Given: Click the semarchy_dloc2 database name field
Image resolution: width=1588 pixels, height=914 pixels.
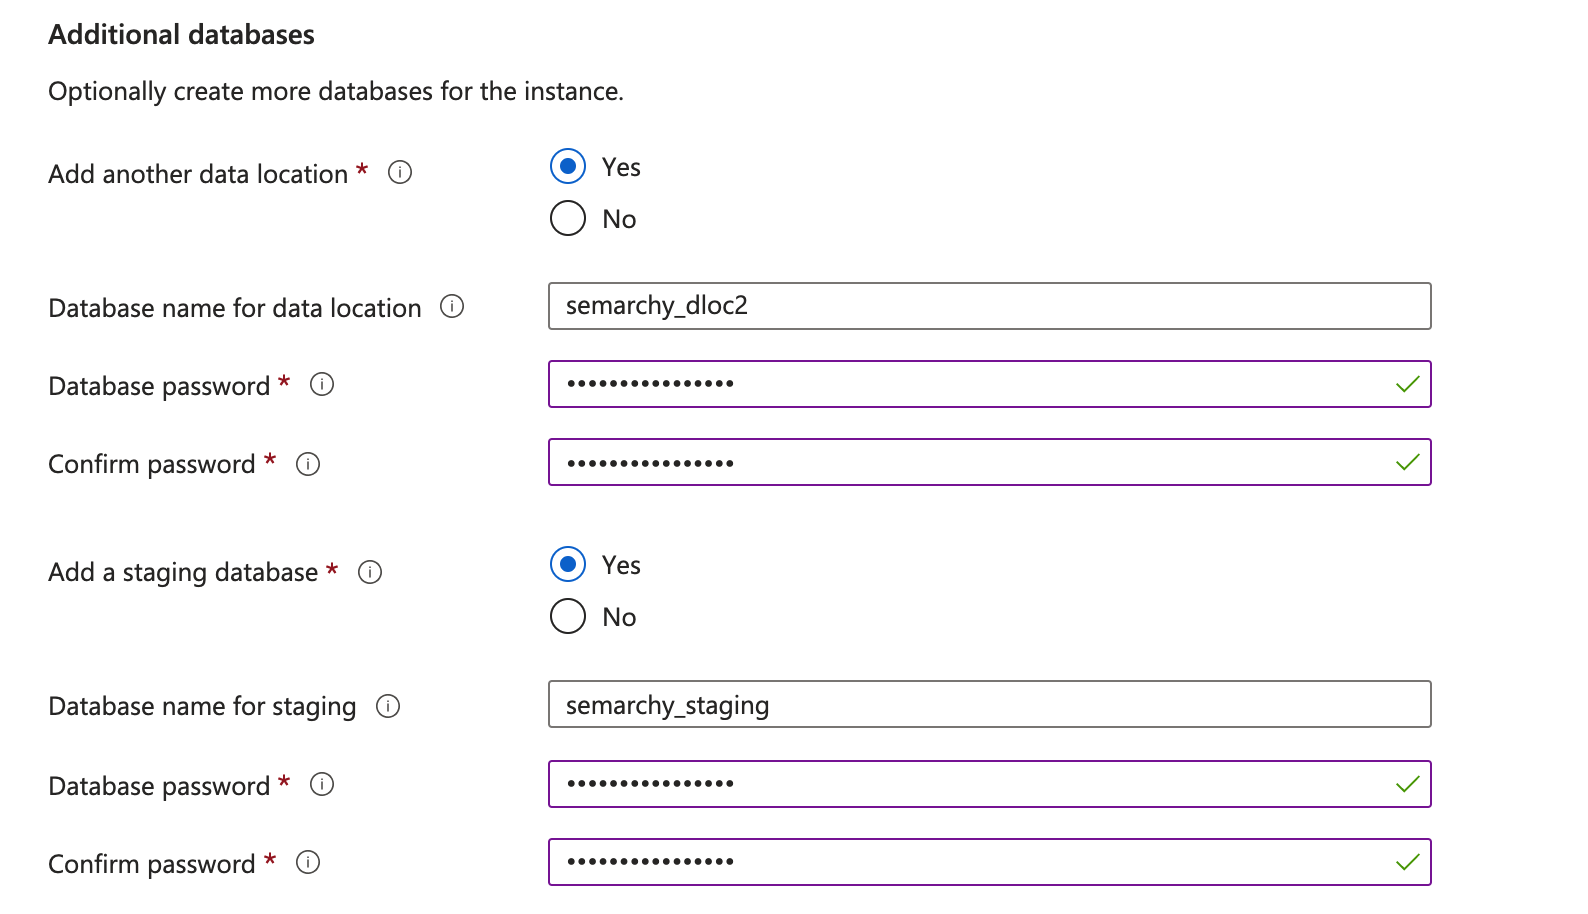Looking at the screenshot, I should (x=988, y=306).
